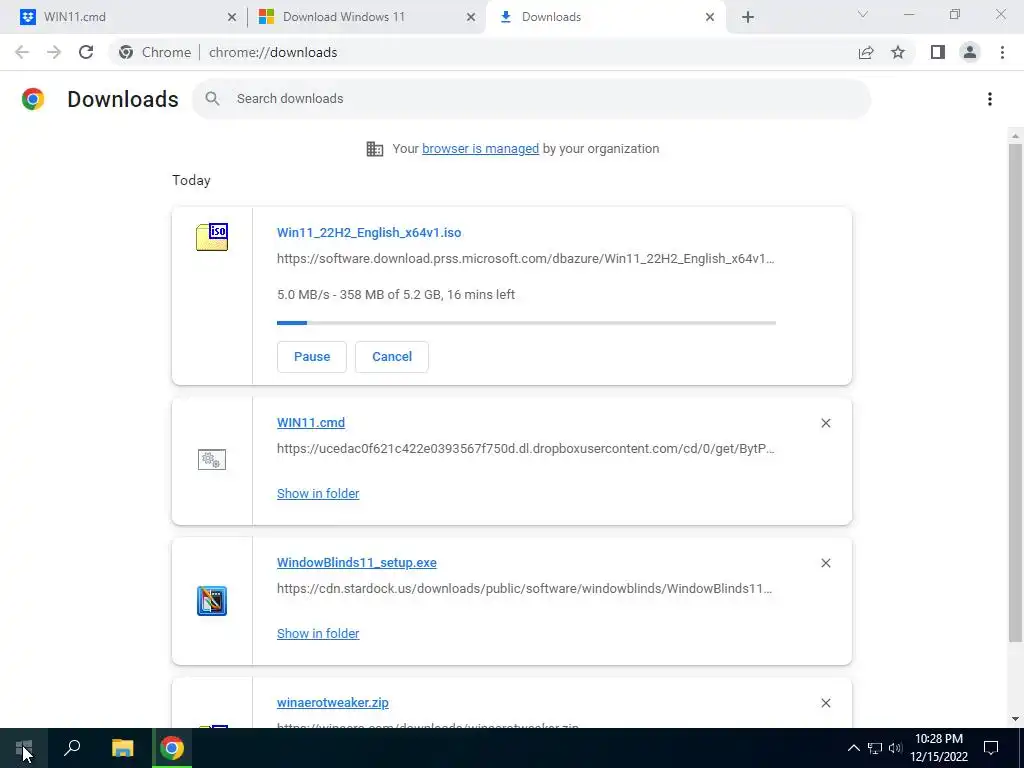Remove winaerotweaker.zip from list

[825, 703]
